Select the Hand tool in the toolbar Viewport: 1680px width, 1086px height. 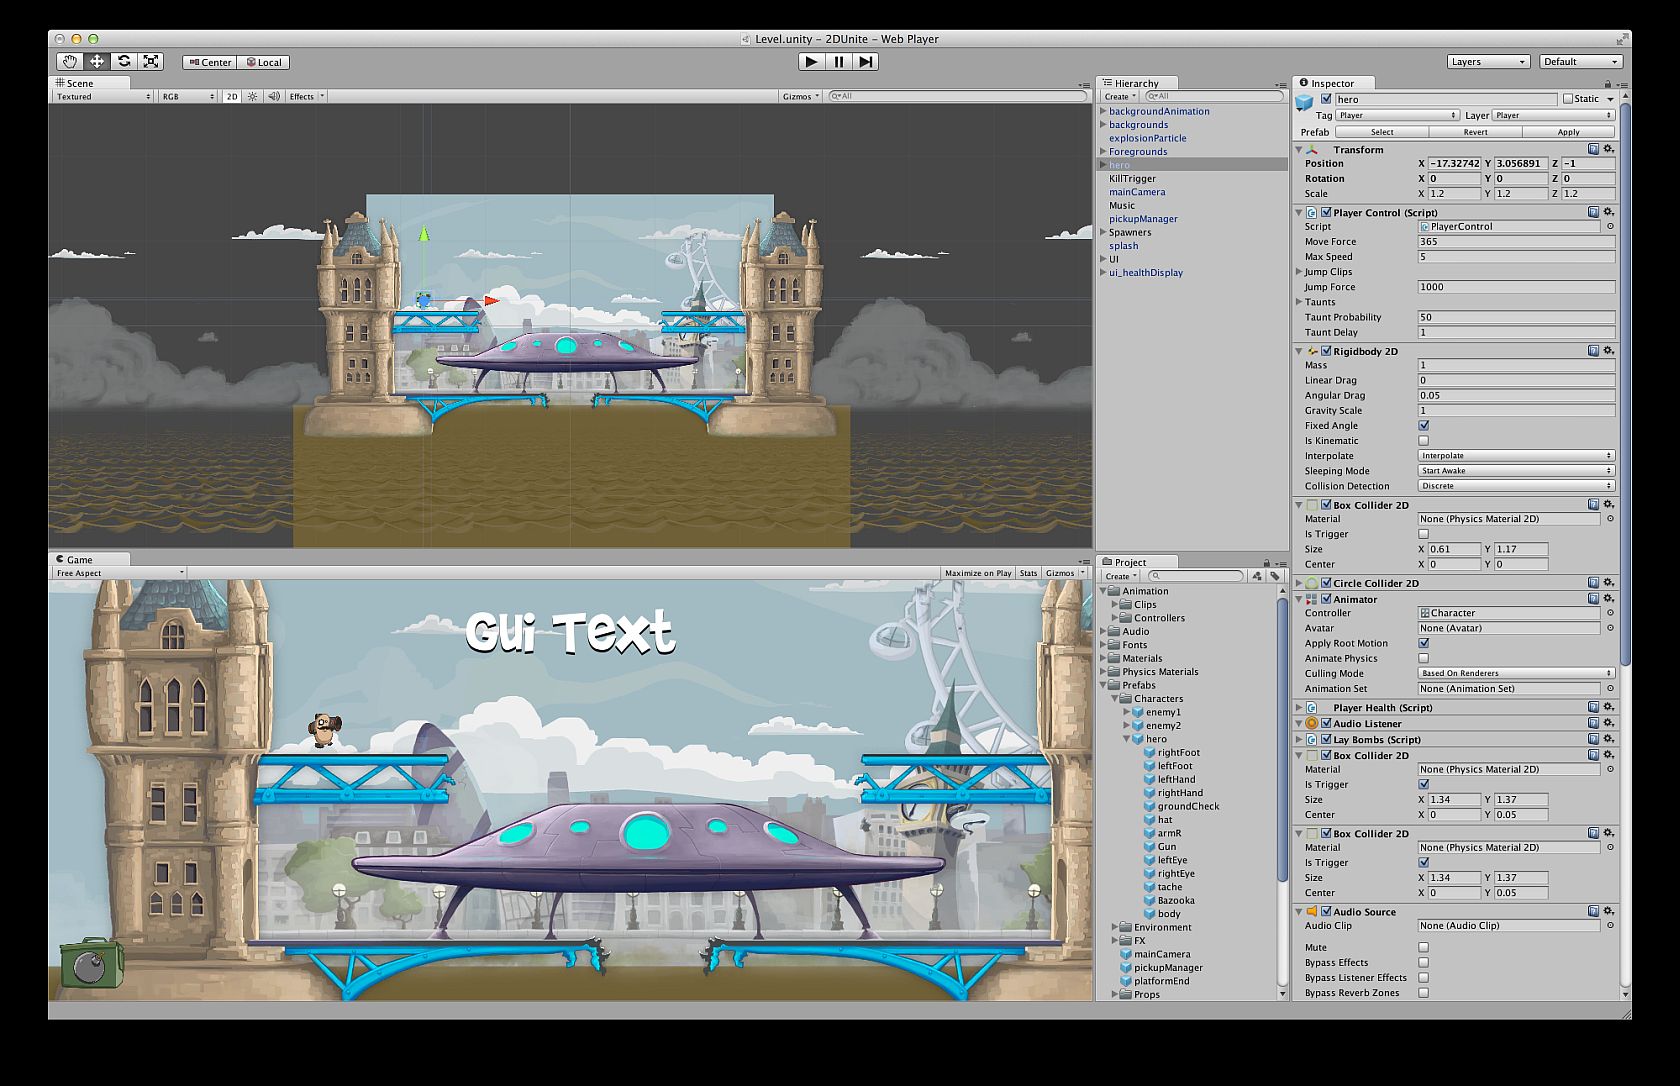[x=70, y=62]
